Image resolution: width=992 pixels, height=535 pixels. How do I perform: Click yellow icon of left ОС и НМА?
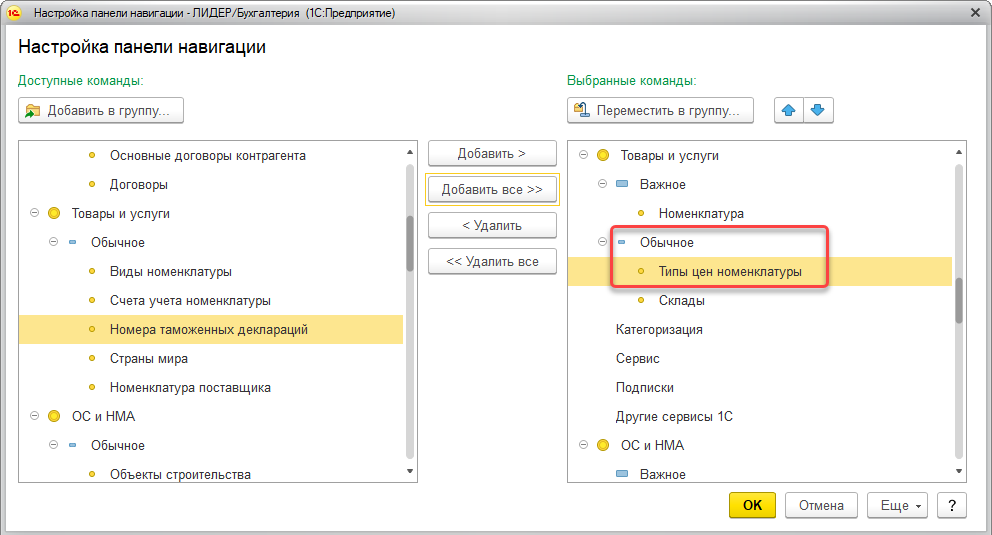point(54,416)
